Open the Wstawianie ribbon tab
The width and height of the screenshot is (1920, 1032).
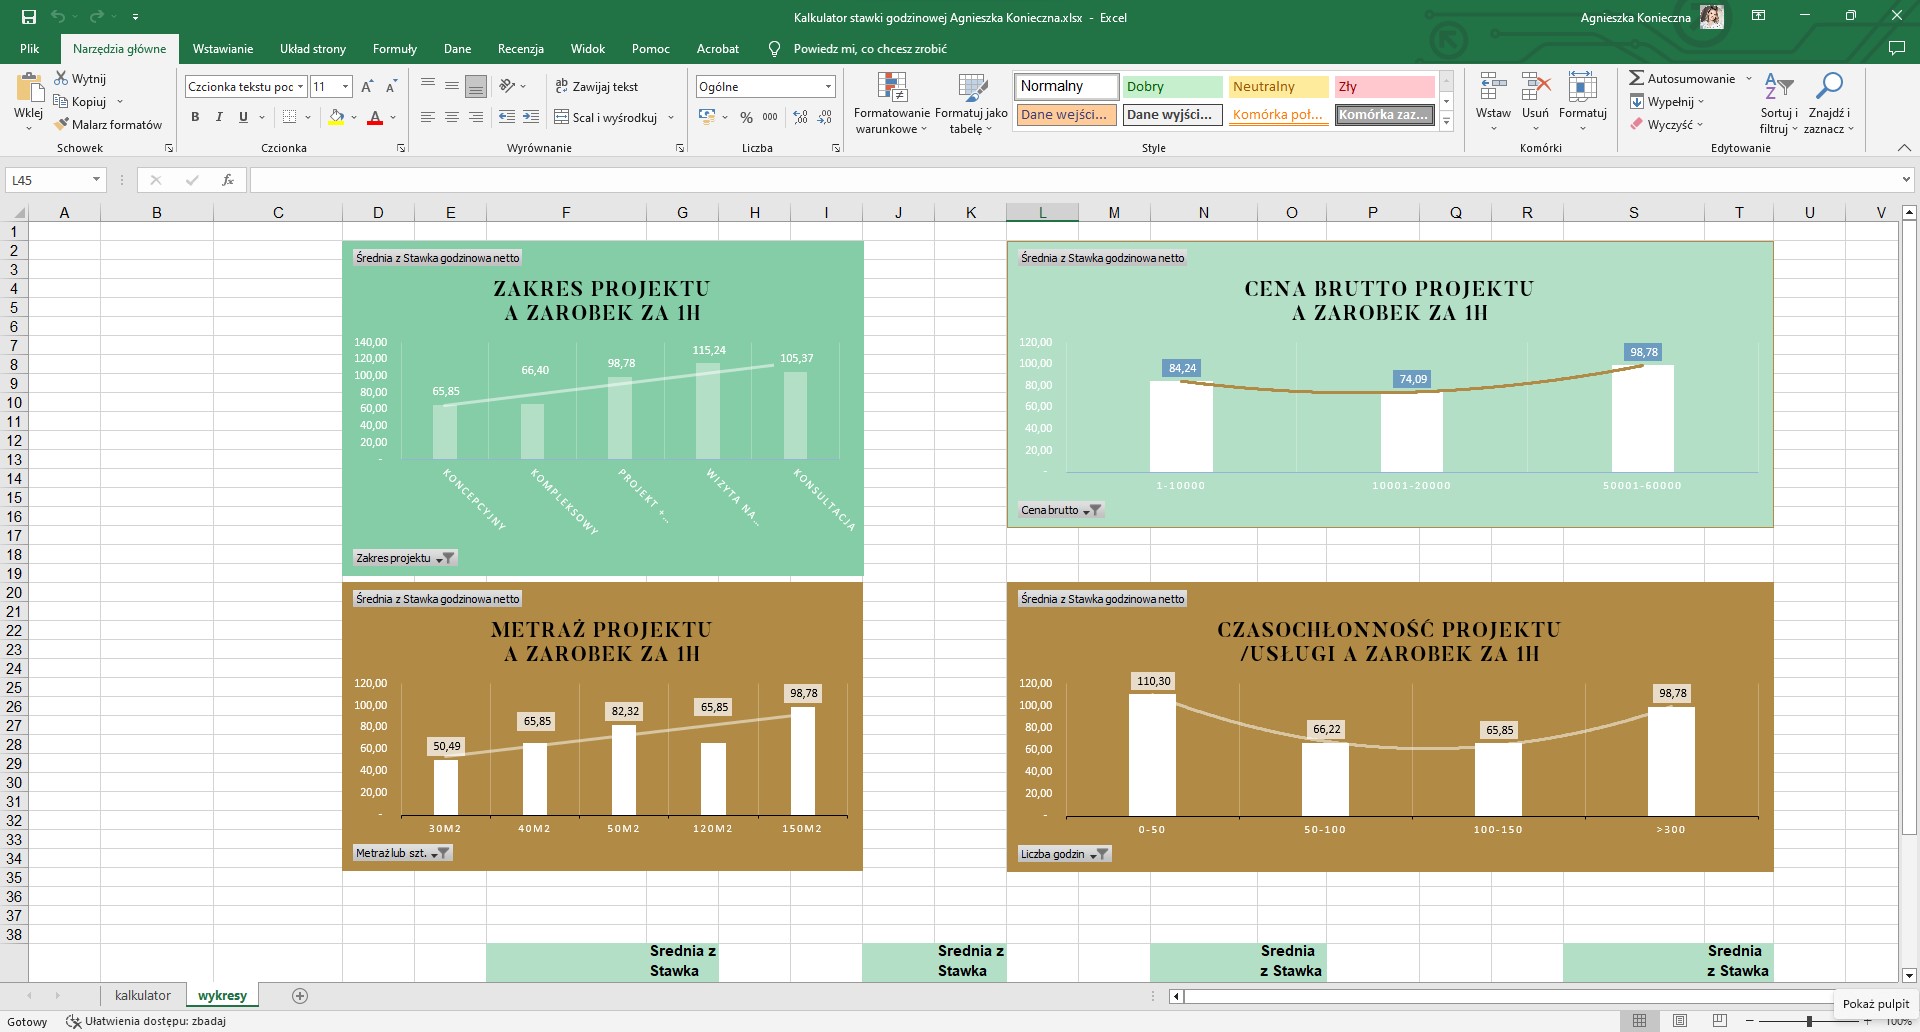pyautogui.click(x=222, y=48)
